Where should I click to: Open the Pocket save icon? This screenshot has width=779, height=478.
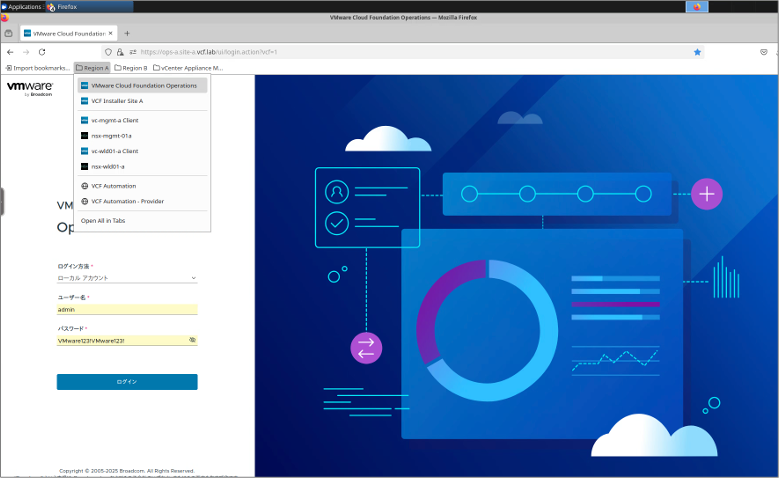pos(764,52)
